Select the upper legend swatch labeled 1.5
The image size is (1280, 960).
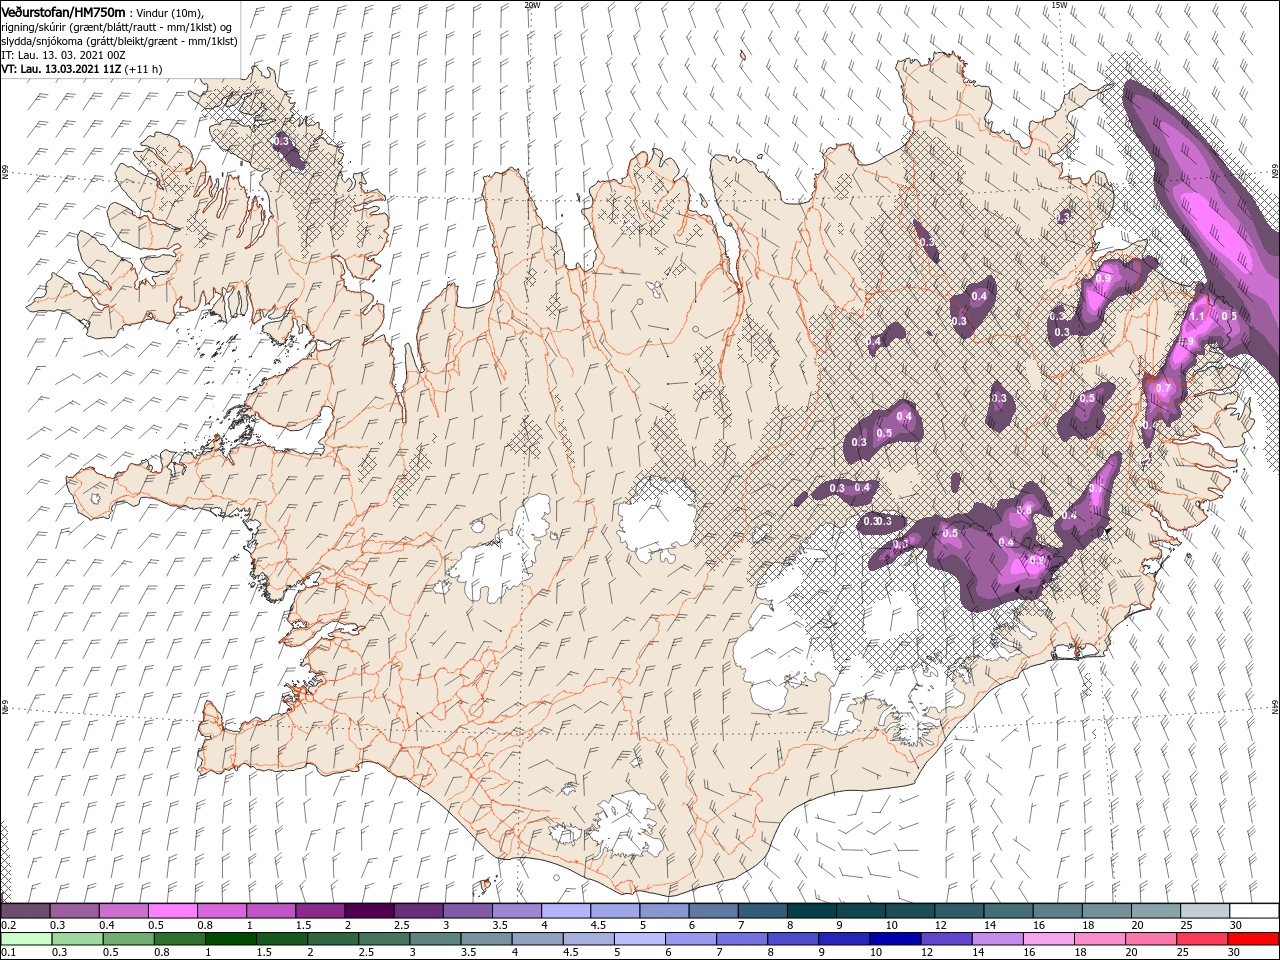[x=320, y=911]
